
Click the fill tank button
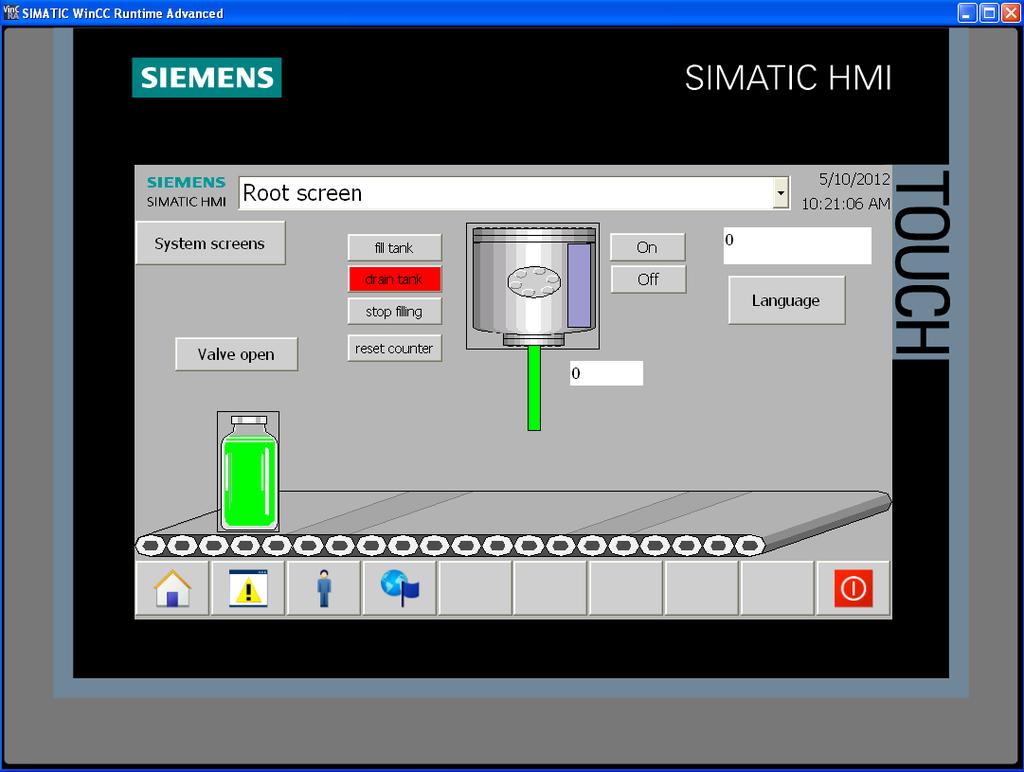[x=394, y=248]
